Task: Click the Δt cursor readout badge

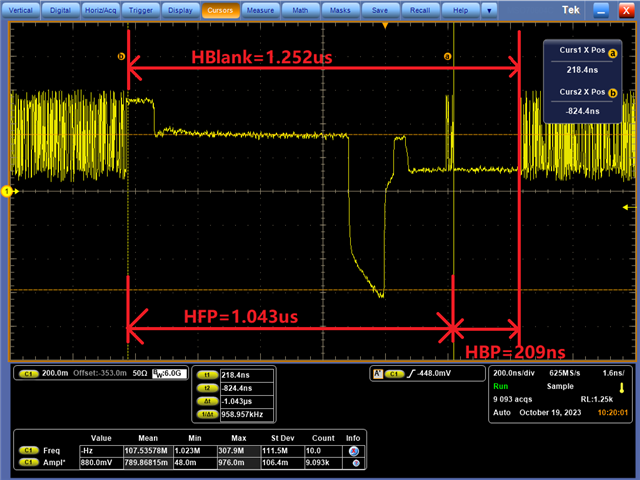Action: tap(207, 401)
